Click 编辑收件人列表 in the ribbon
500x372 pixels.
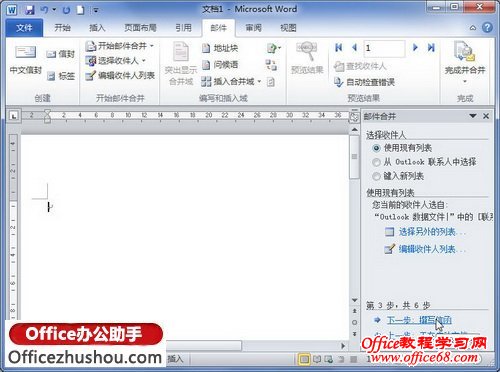click(120, 76)
